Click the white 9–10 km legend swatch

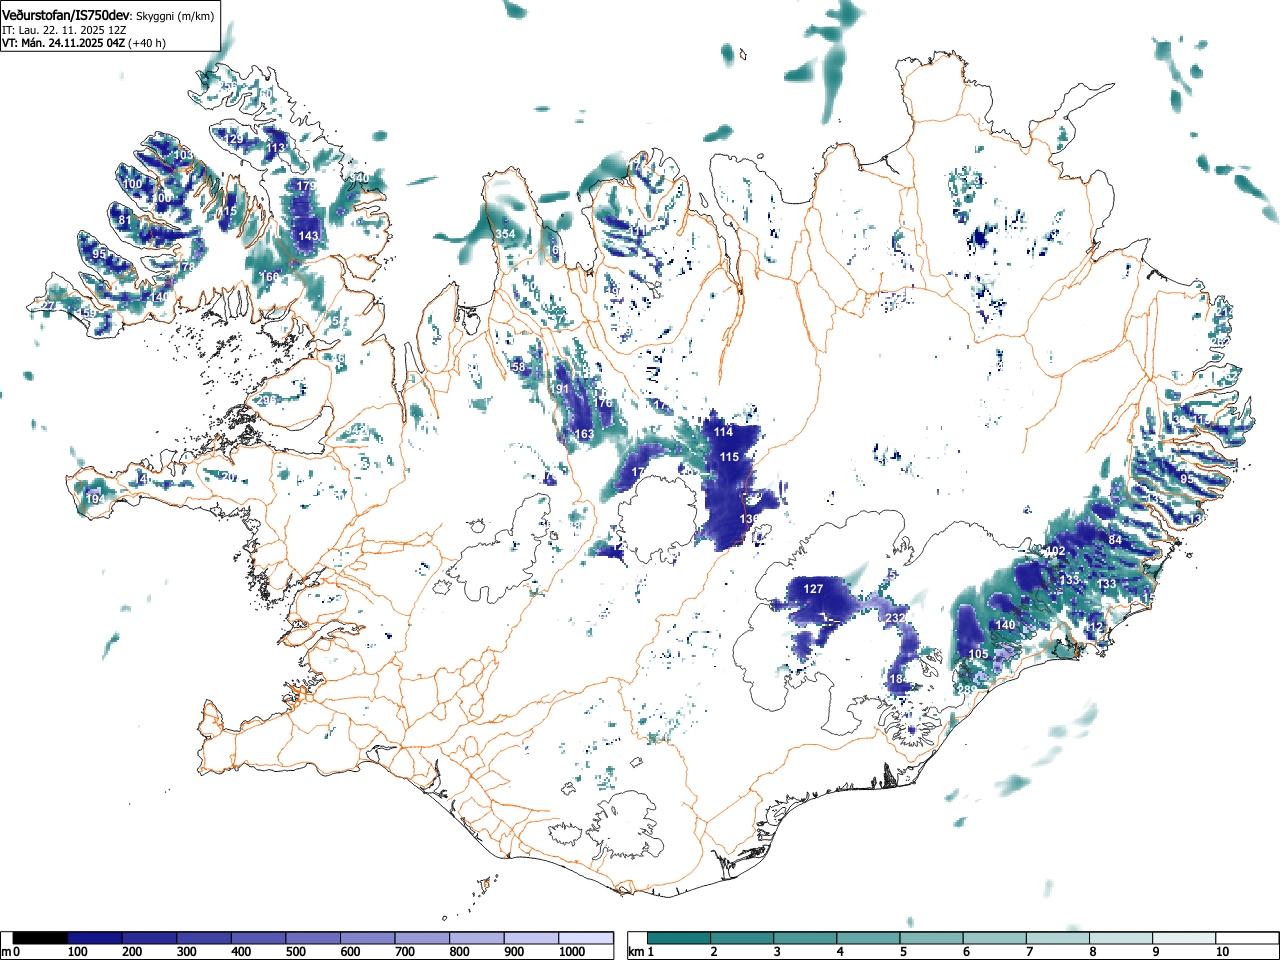coord(1184,938)
